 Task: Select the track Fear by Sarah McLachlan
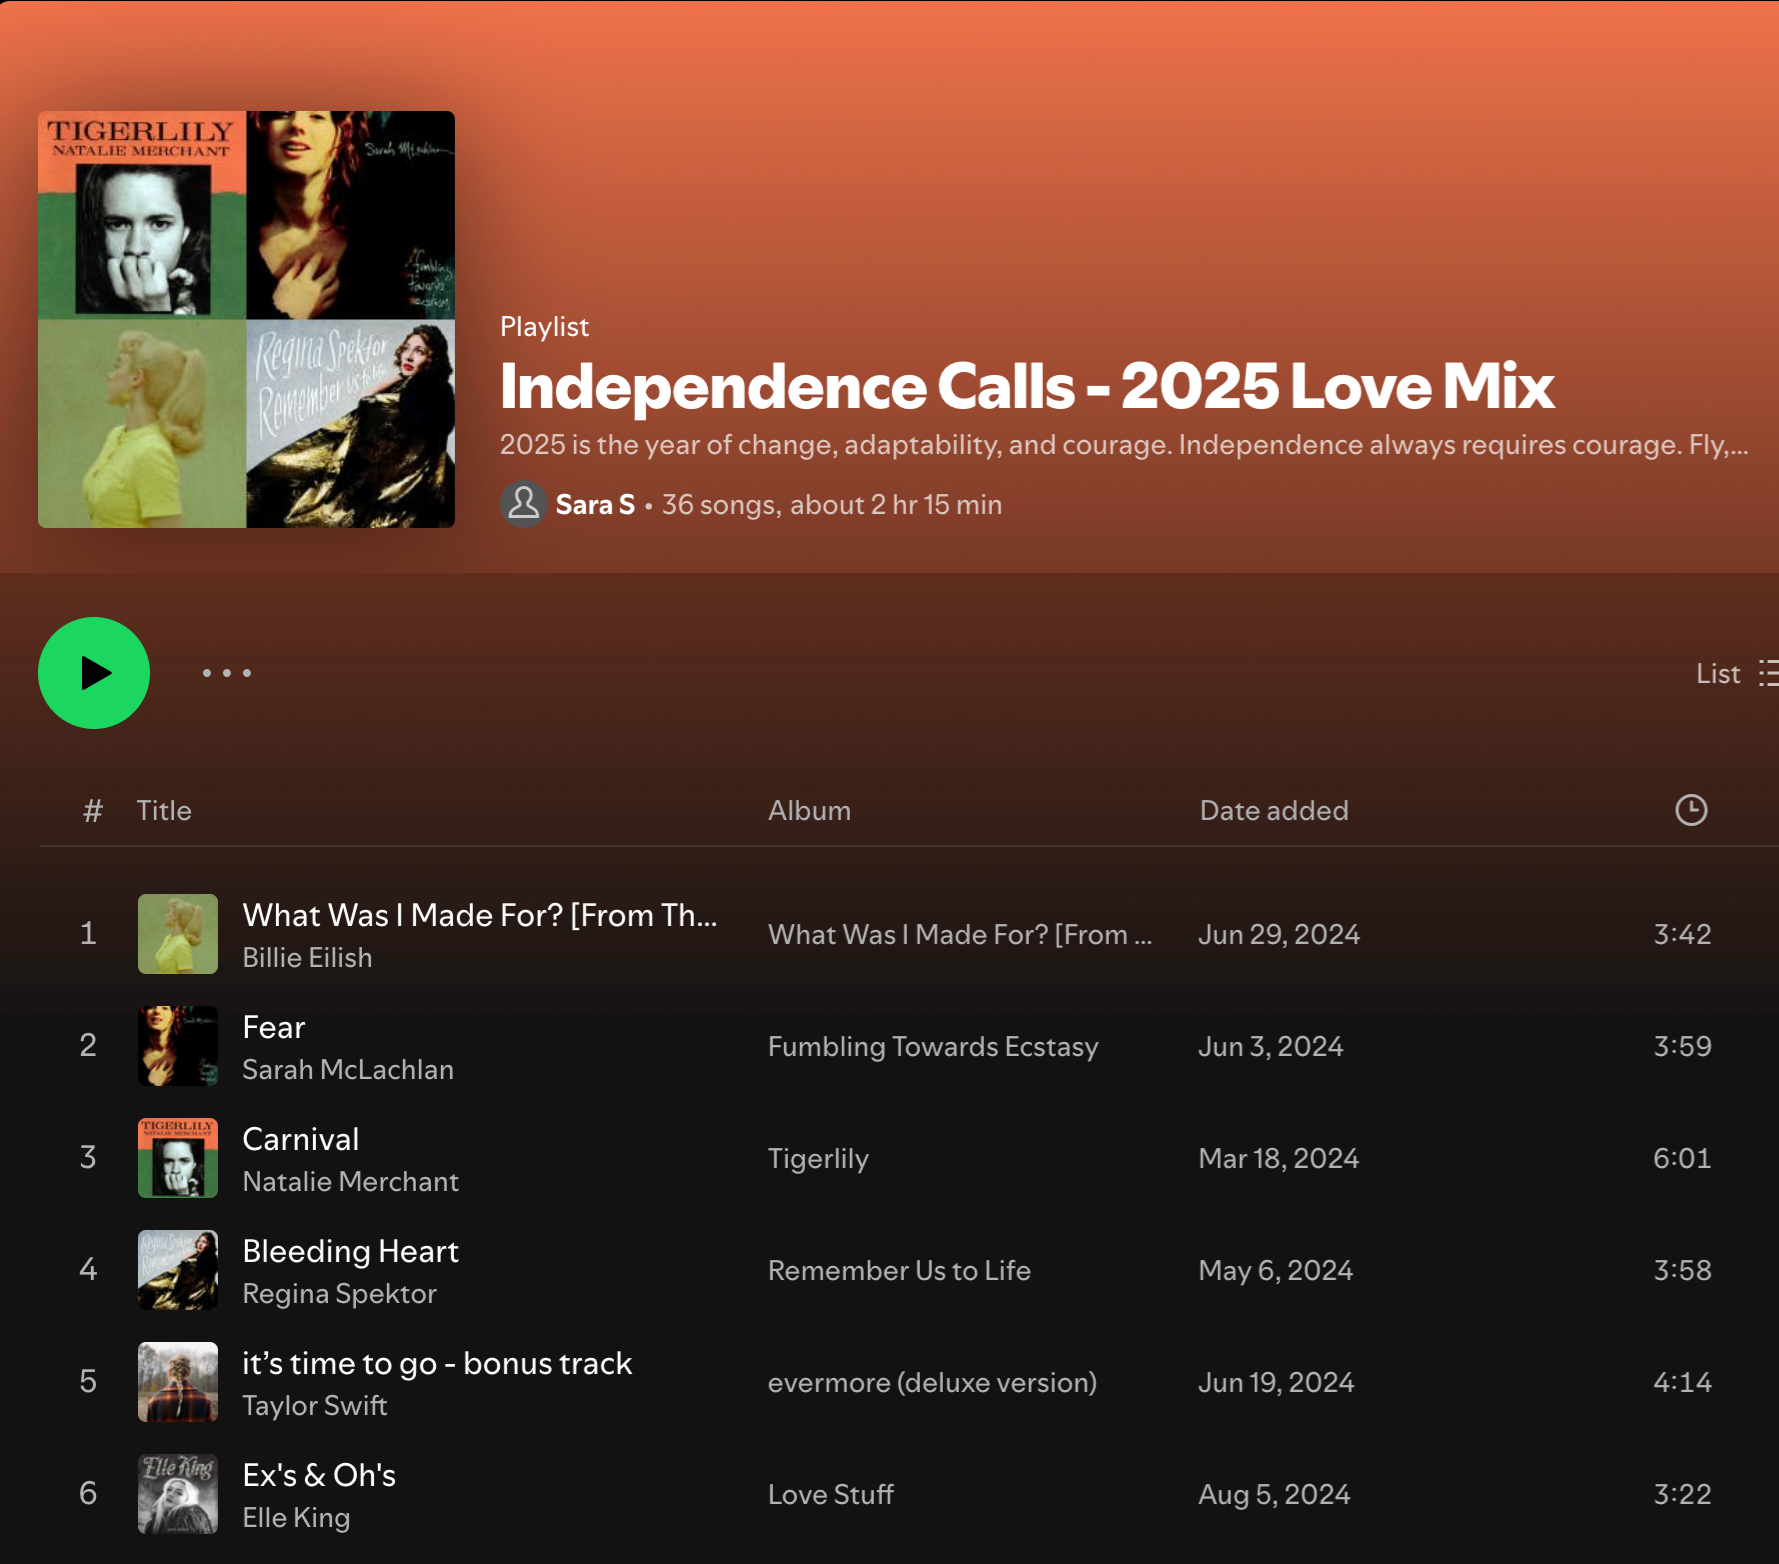(x=273, y=1027)
